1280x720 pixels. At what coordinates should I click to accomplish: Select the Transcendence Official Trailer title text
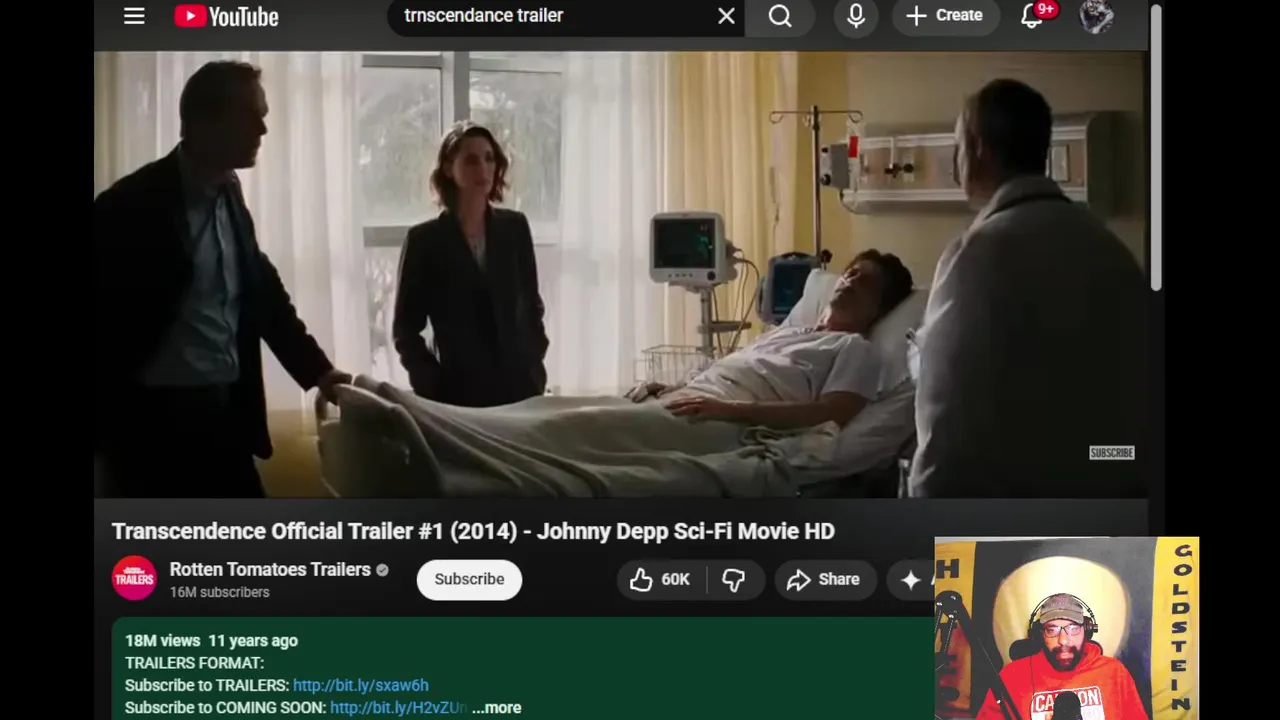coord(473,531)
